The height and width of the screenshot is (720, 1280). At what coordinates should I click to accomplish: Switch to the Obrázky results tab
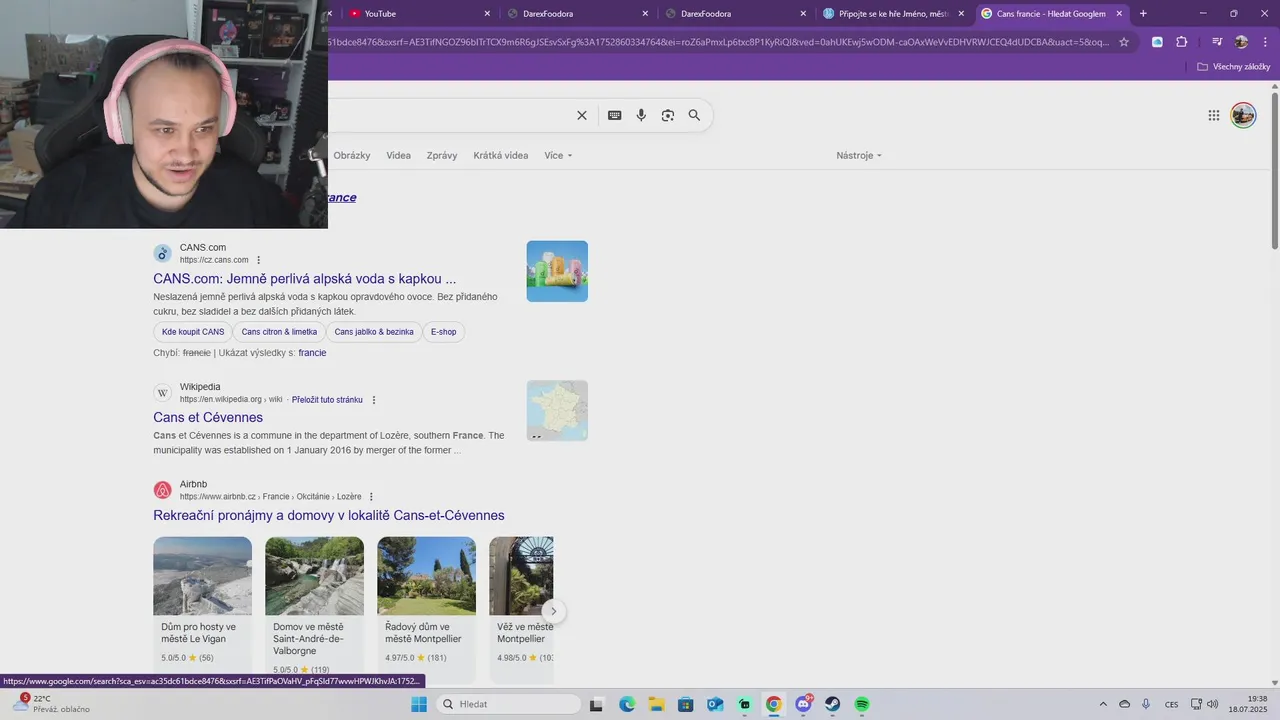tap(352, 155)
